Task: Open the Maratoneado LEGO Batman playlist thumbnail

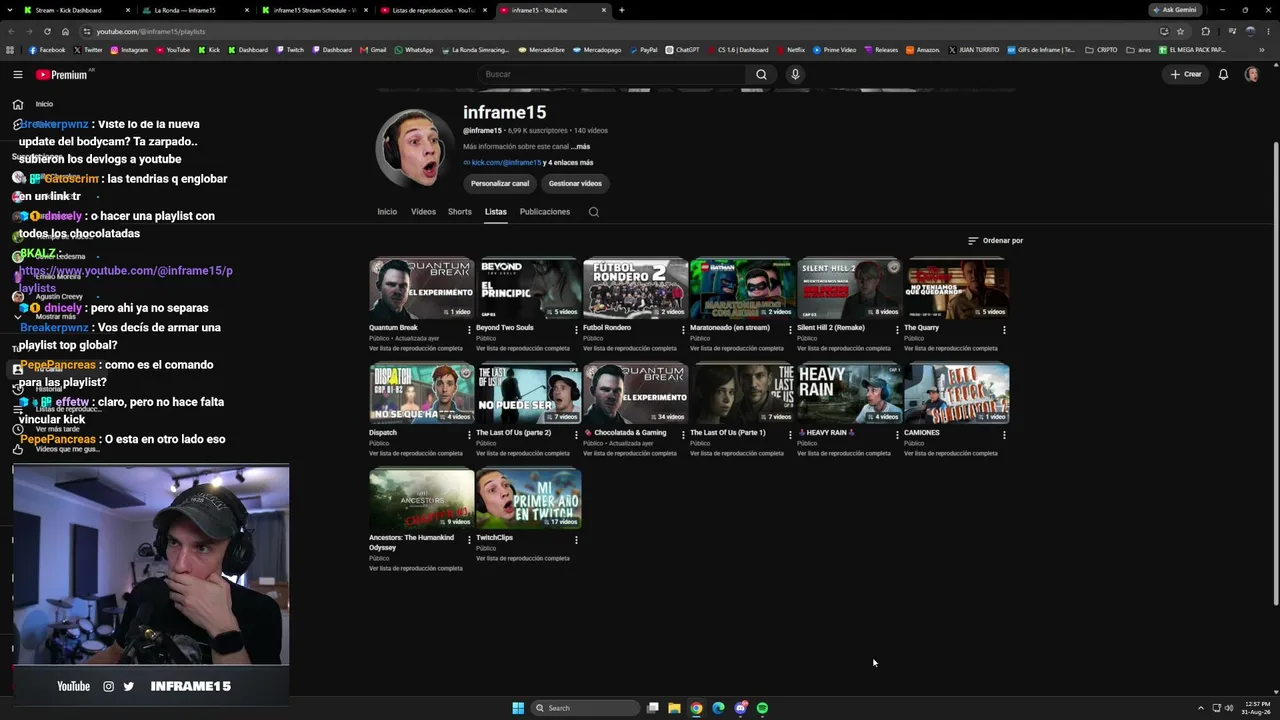Action: tap(742, 288)
